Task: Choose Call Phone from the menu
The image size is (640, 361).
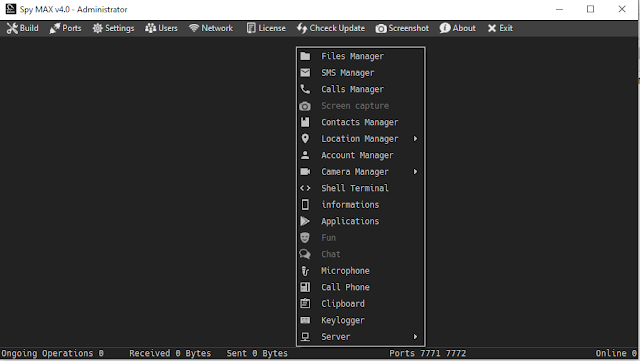Action: point(360,287)
